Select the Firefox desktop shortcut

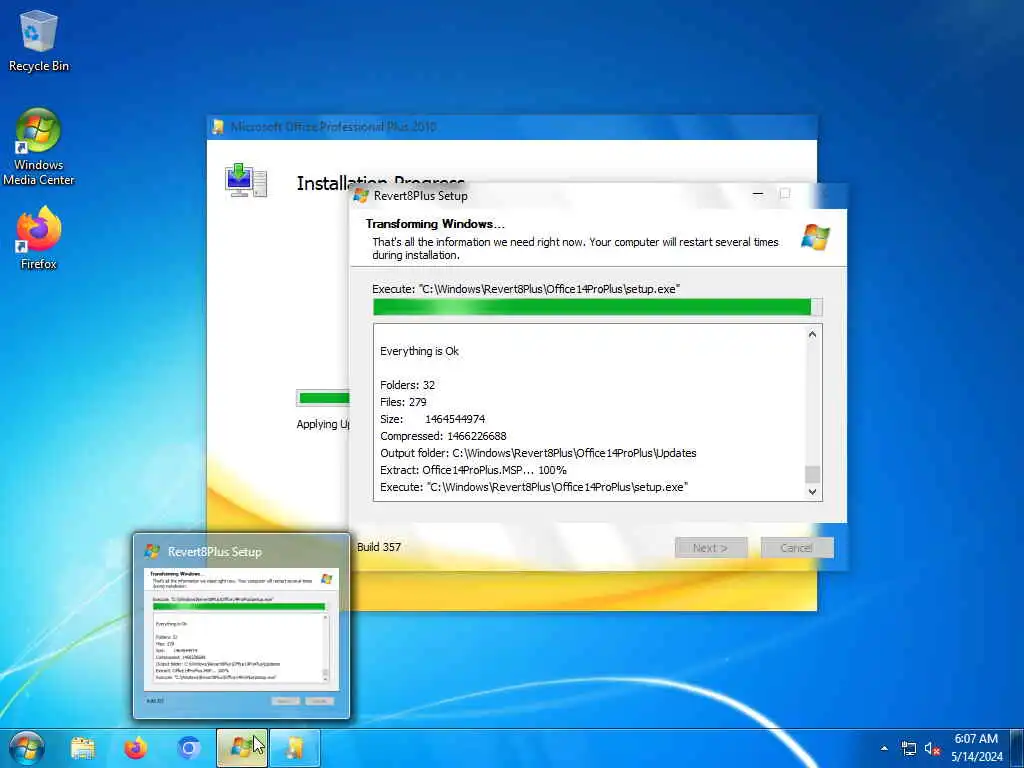tap(39, 238)
